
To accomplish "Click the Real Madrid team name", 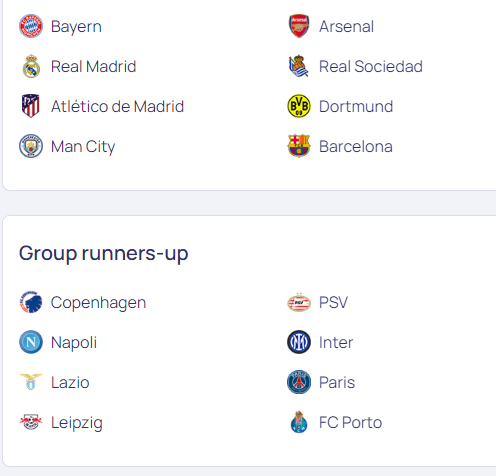I will pos(94,66).
